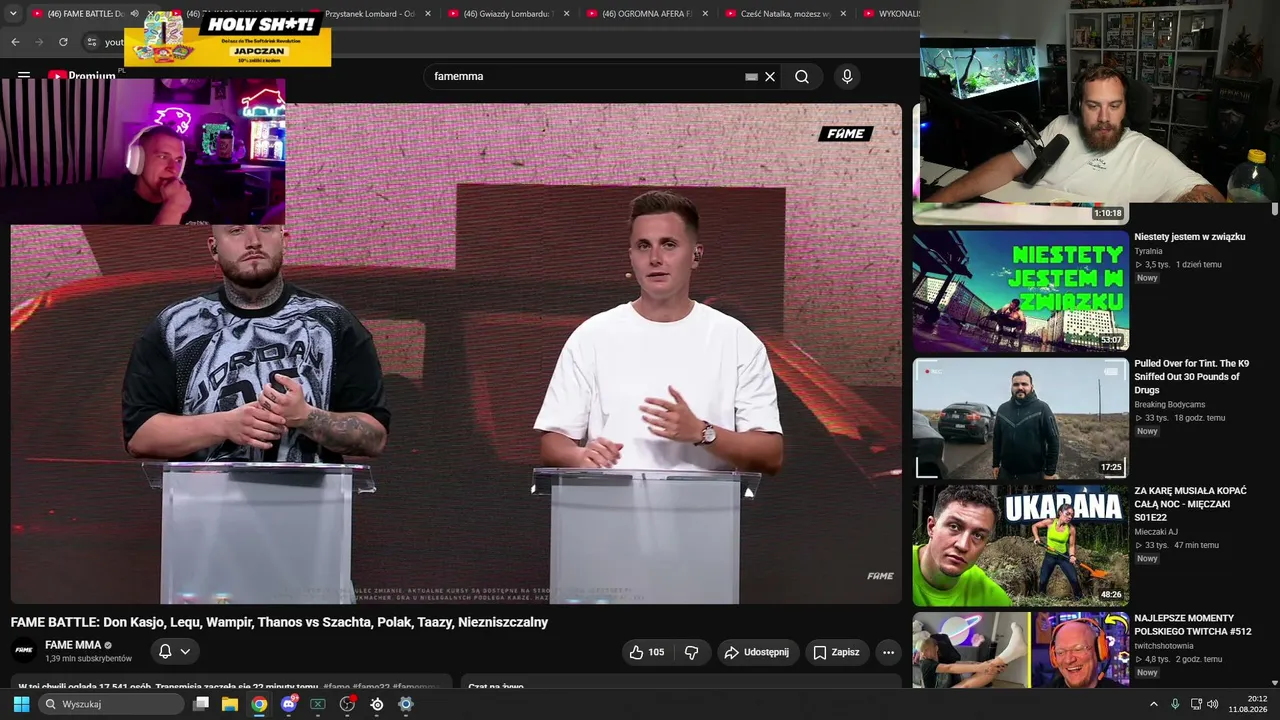Viewport: 1280px width, 720px height.
Task: Open the on-screen keyboard icon in search box
Action: [x=751, y=77]
